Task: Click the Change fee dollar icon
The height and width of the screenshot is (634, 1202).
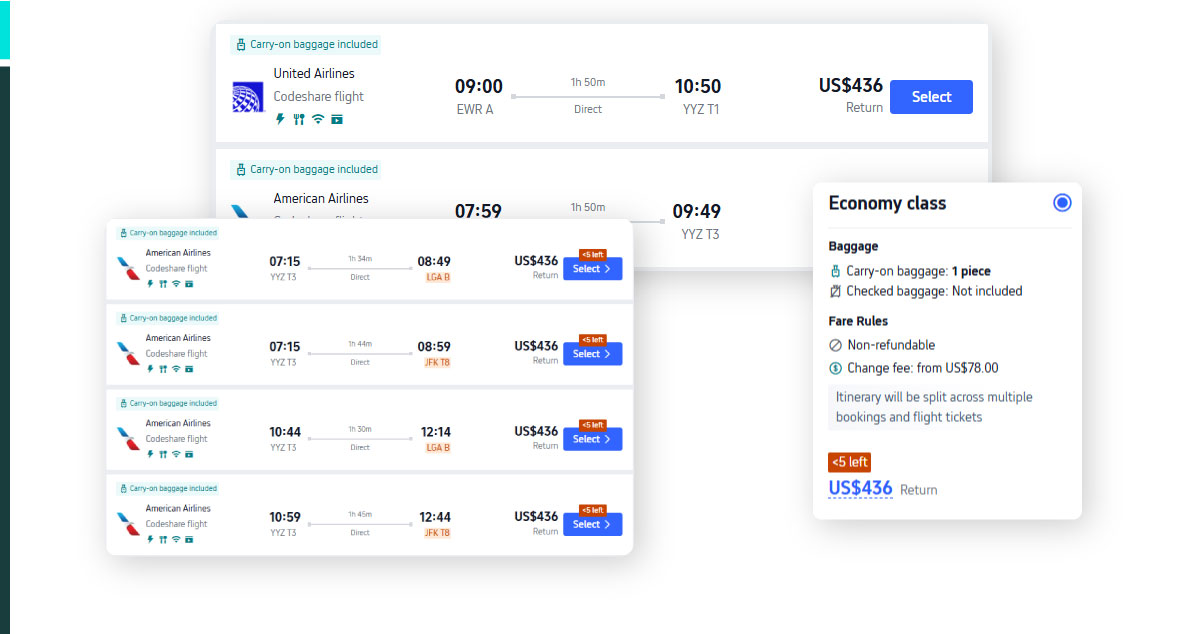Action: 836,368
